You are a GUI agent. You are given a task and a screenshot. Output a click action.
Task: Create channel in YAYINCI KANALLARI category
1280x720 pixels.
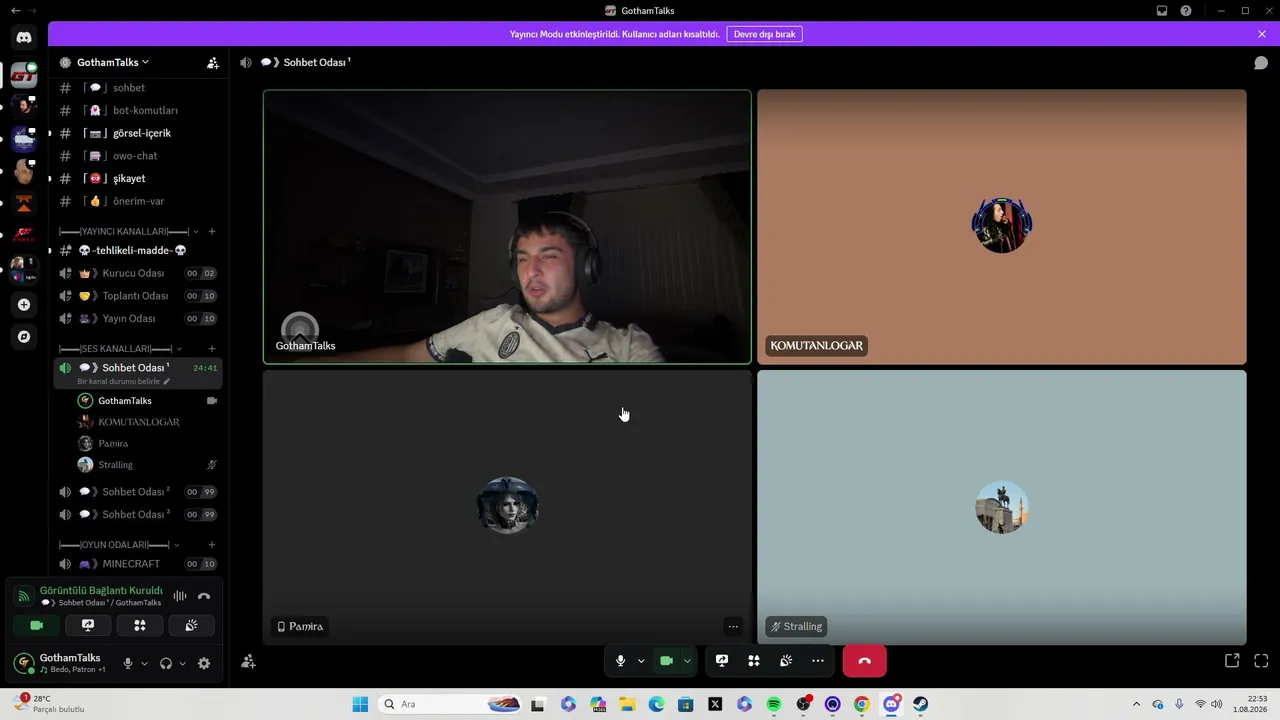(211, 231)
